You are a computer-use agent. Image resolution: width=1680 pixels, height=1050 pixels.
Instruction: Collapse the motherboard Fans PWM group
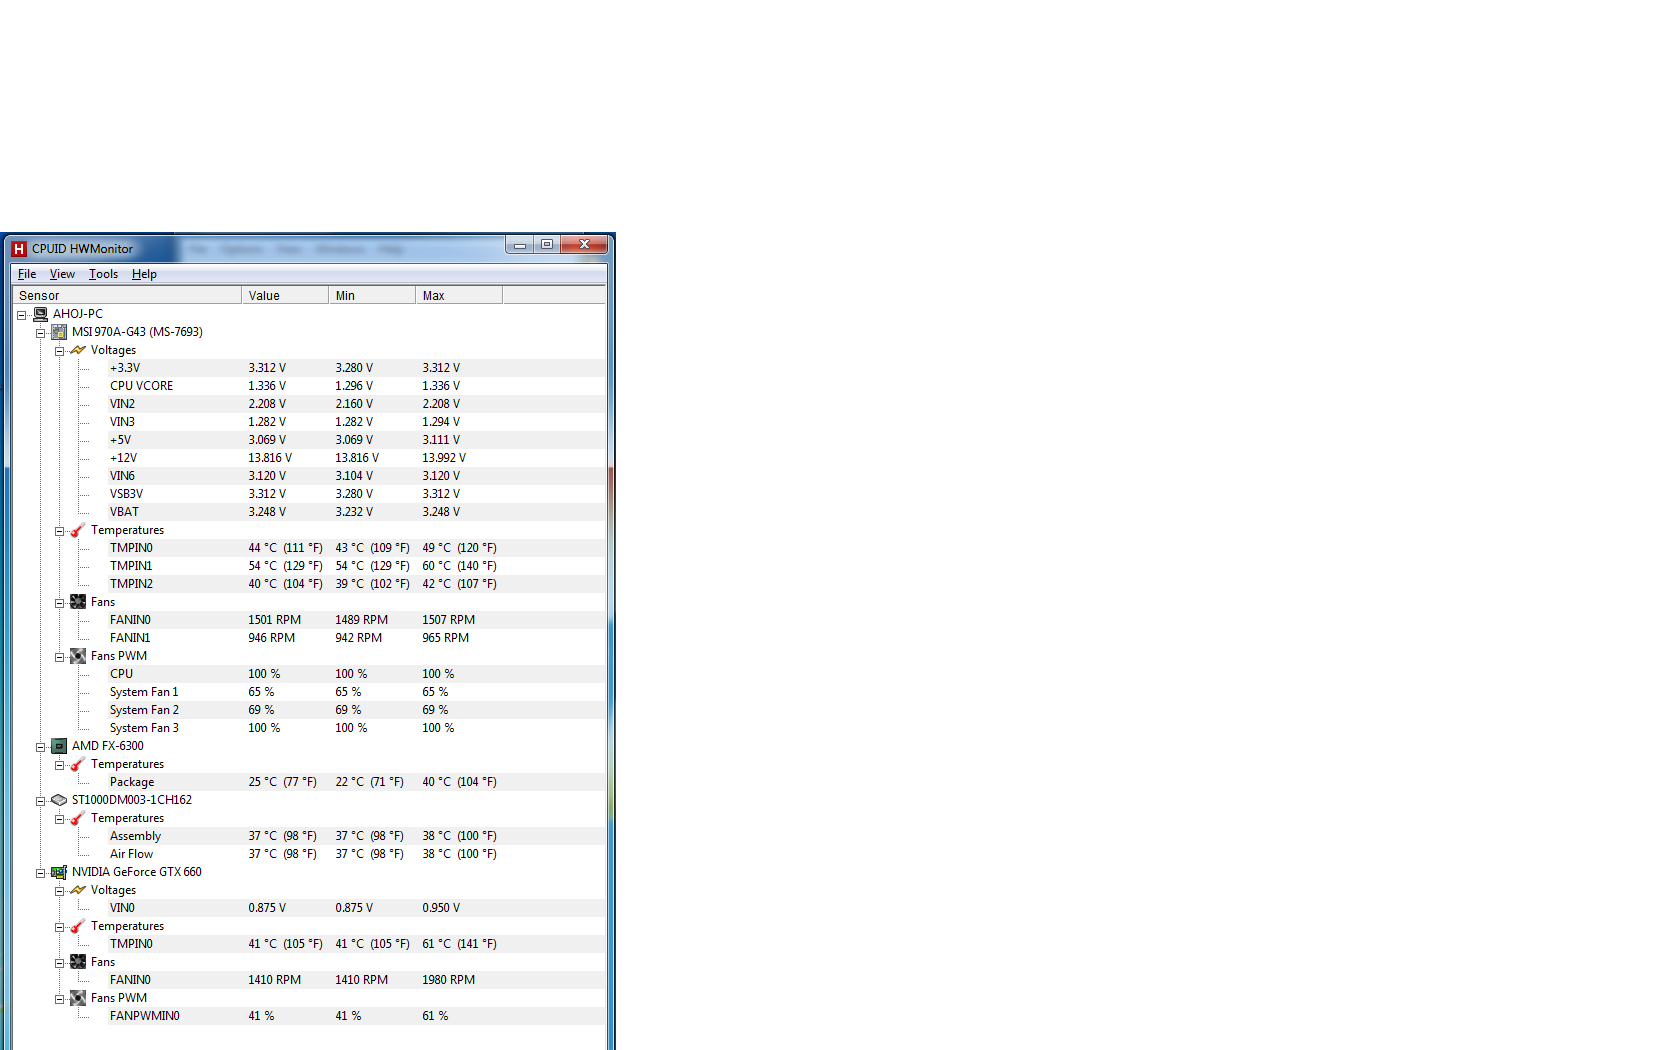click(59, 657)
